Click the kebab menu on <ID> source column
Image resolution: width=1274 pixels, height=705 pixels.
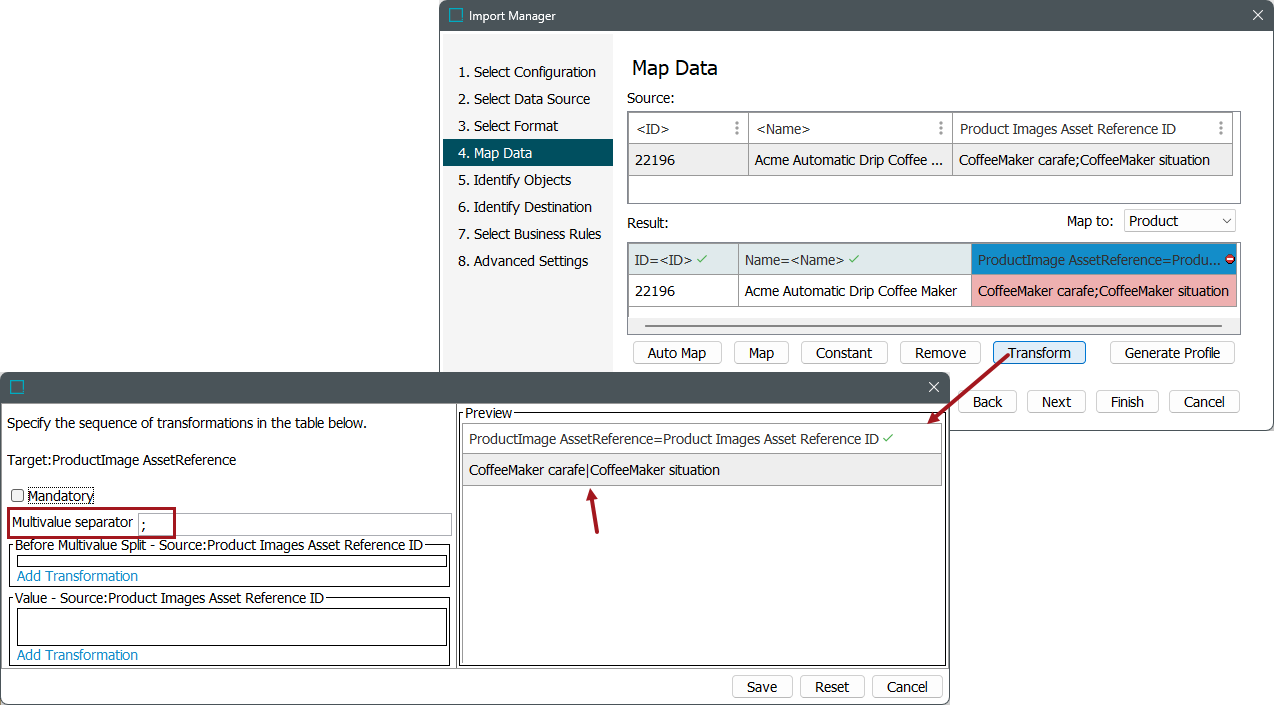pos(737,129)
